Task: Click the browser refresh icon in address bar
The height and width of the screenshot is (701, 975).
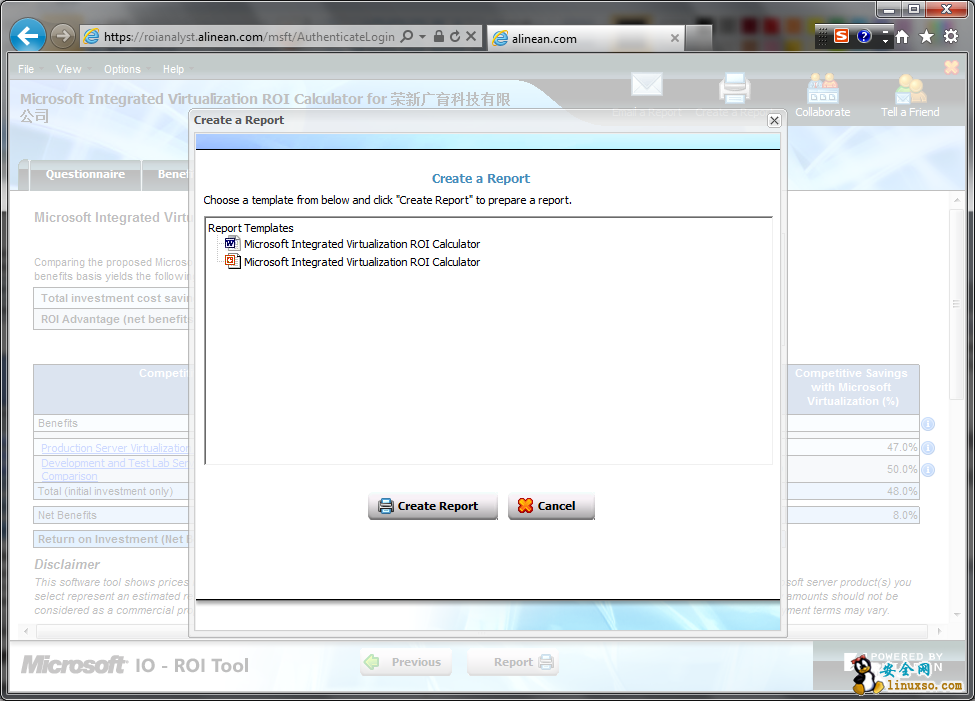Action: [455, 37]
